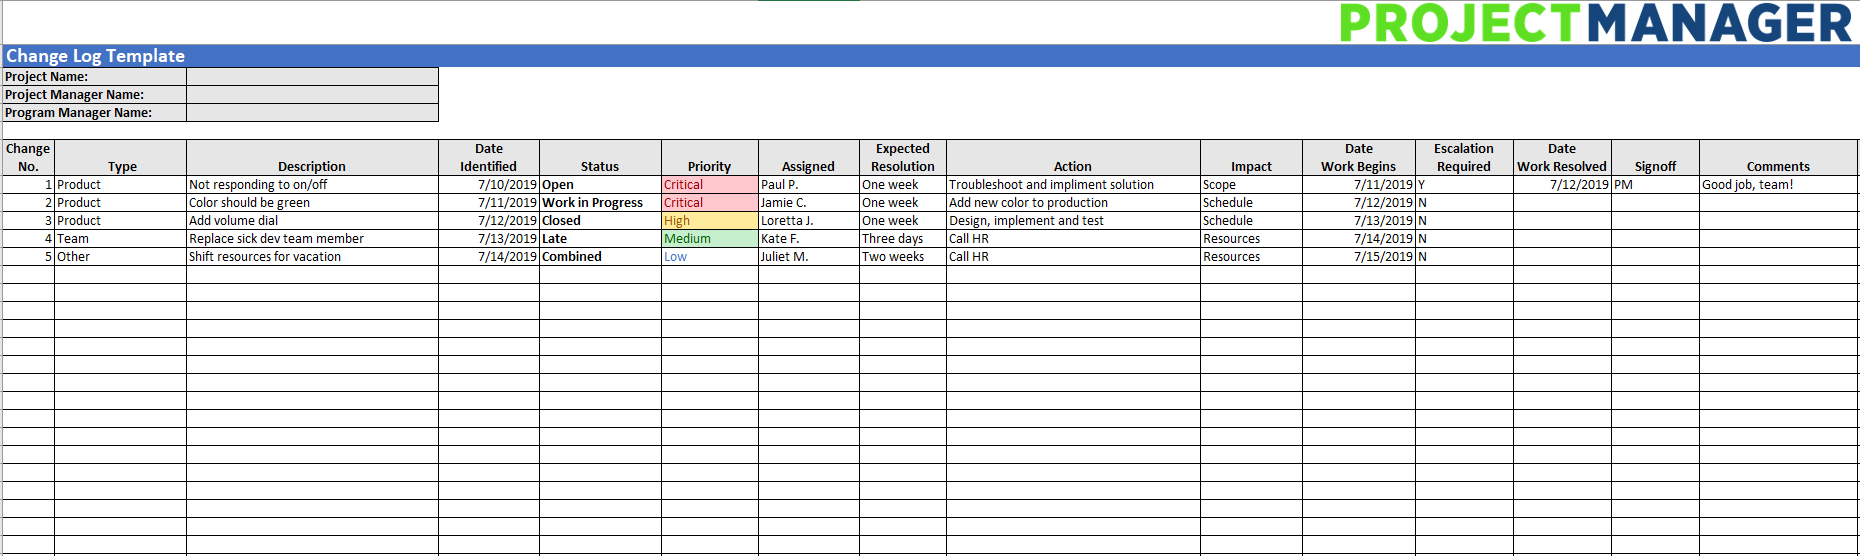This screenshot has width=1860, height=556.
Task: Click assignee cell 'Paul P.'
Action: click(808, 185)
